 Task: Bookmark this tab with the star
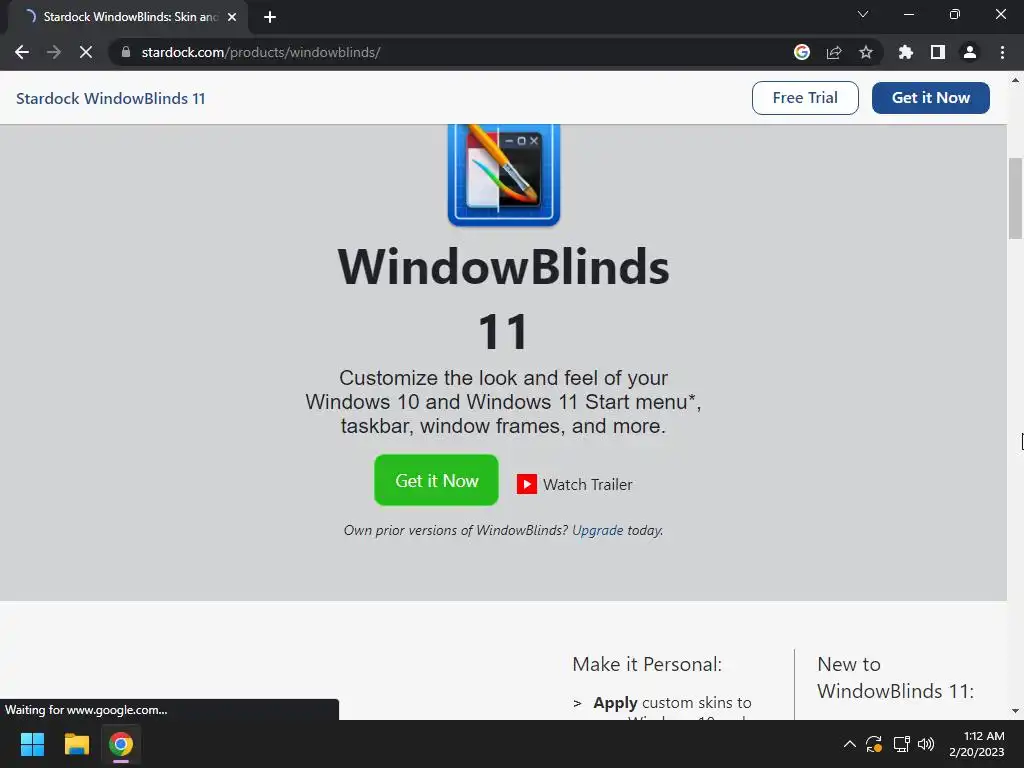click(x=866, y=52)
